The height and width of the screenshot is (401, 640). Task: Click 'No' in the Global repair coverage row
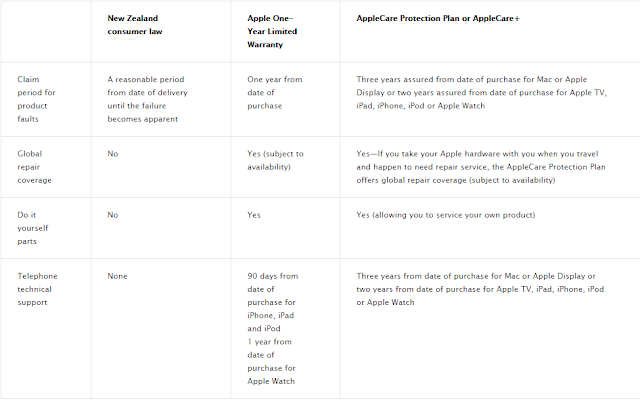(113, 153)
